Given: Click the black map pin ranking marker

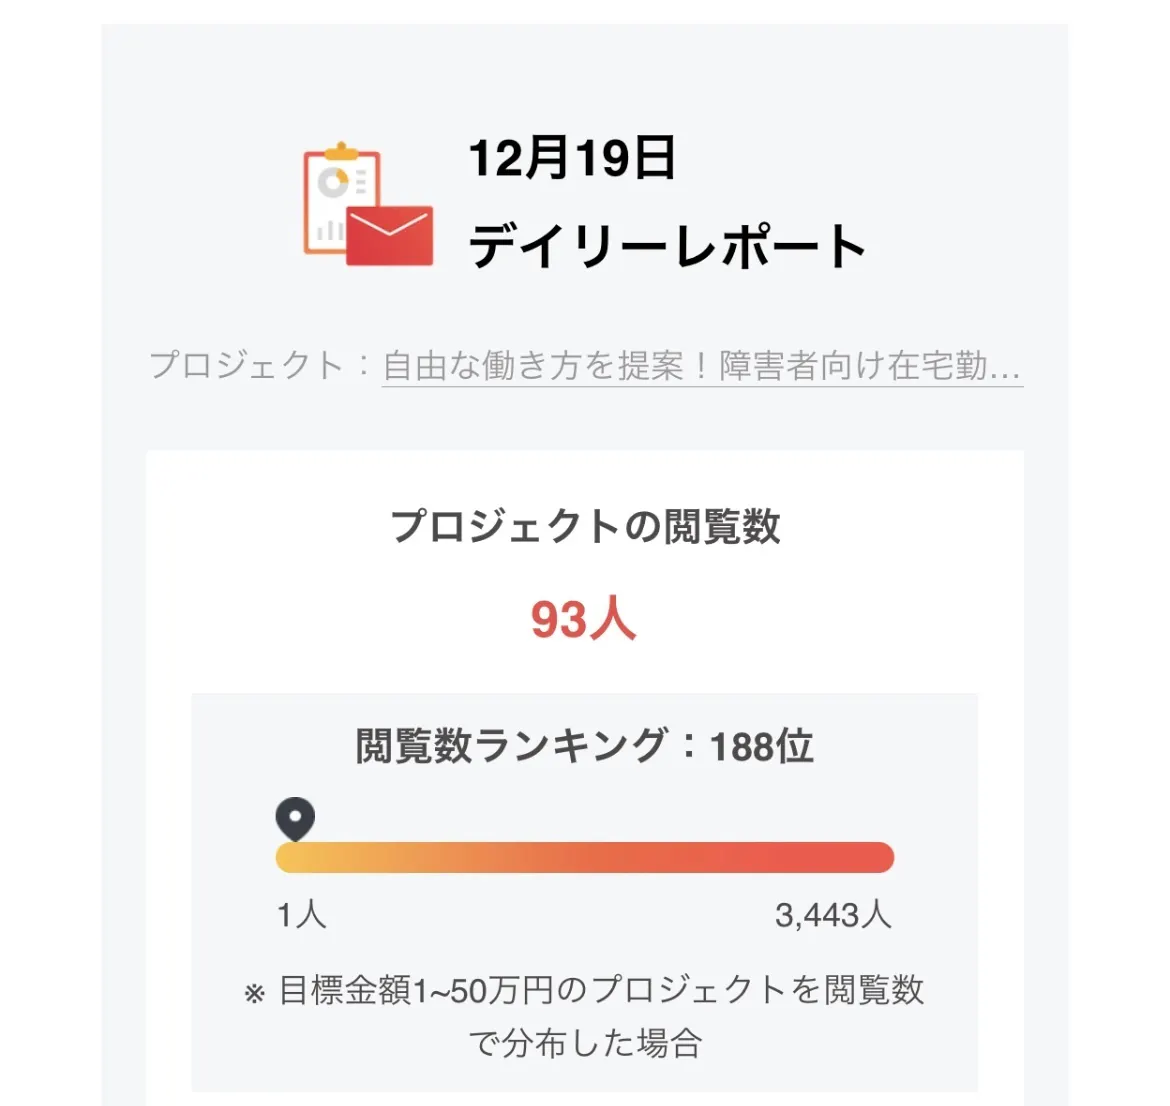Looking at the screenshot, I should tap(295, 819).
